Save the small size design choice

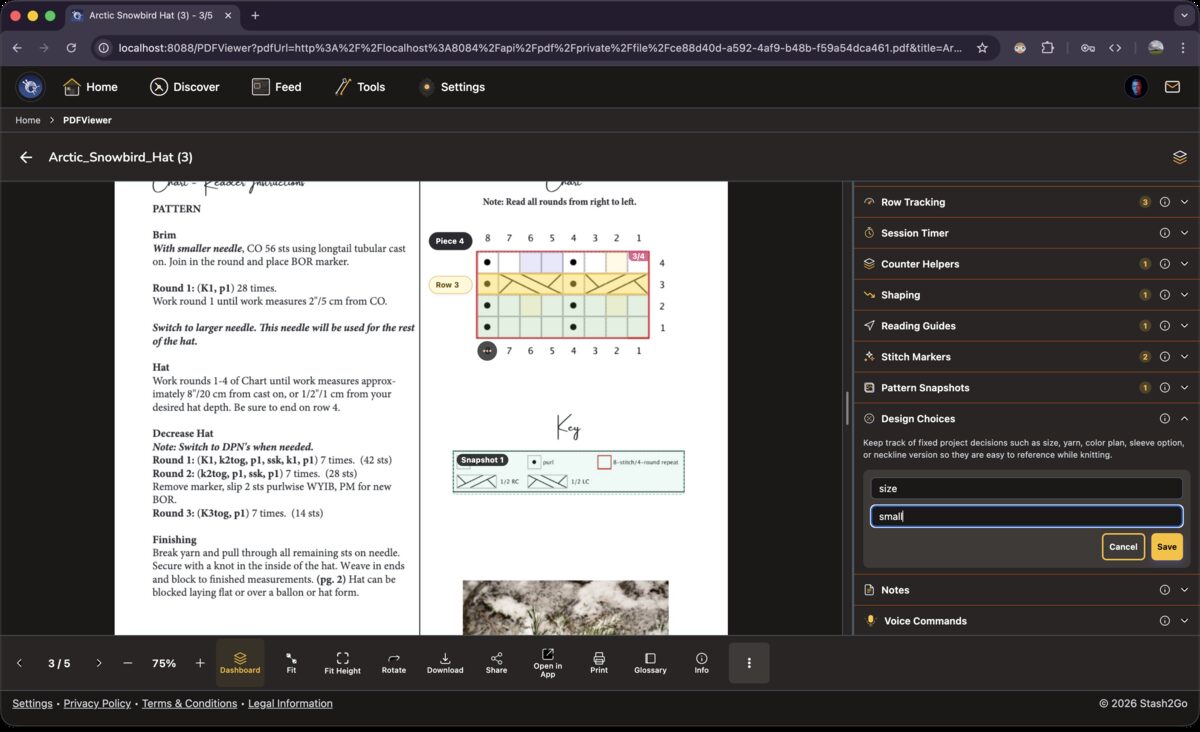click(1166, 547)
